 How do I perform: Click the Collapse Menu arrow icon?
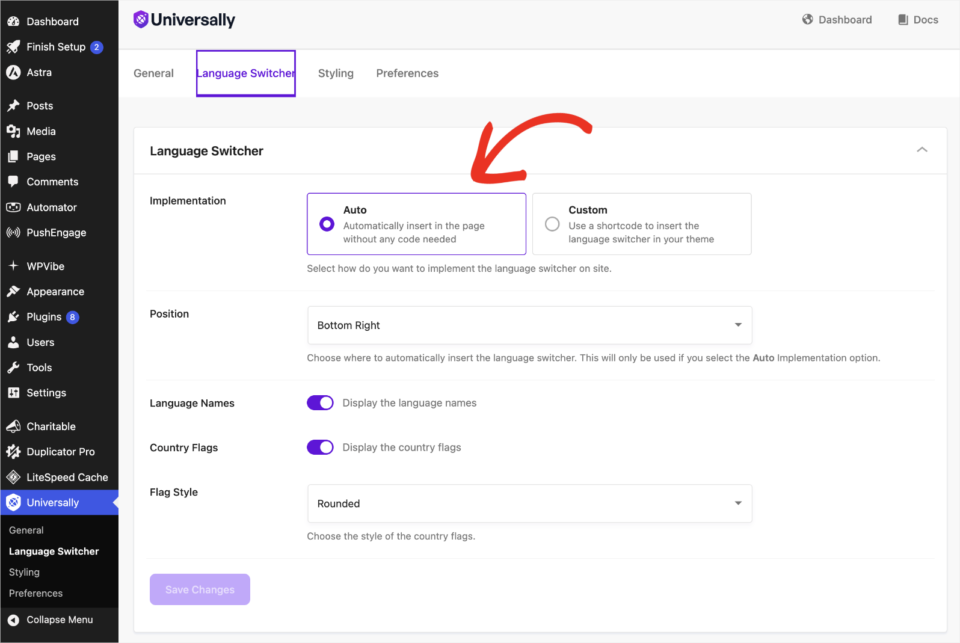click(x=13, y=620)
